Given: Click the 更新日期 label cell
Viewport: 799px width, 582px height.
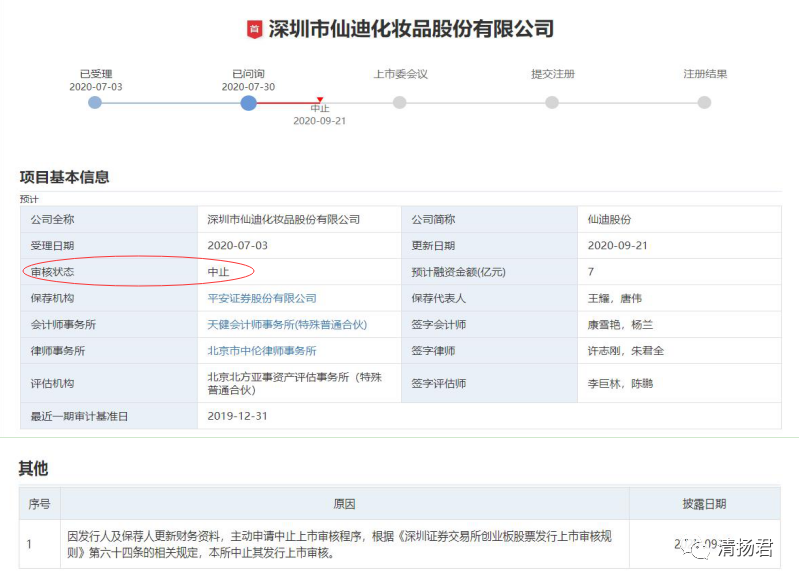Looking at the screenshot, I should click(x=489, y=246).
